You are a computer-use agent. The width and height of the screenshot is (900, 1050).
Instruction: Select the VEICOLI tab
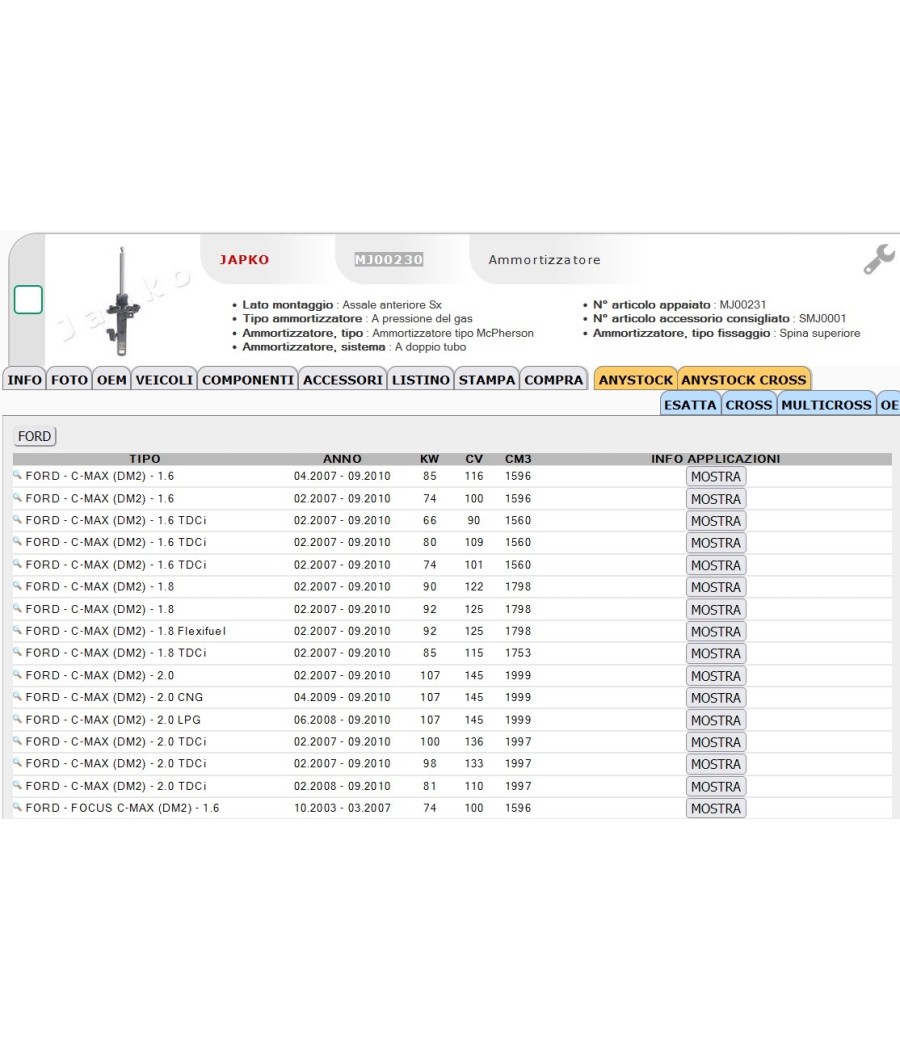pyautogui.click(x=164, y=380)
